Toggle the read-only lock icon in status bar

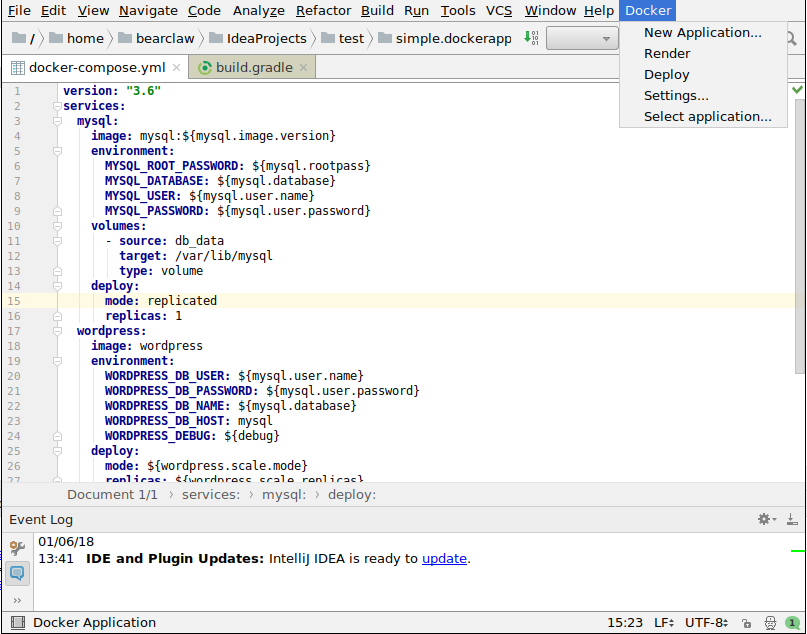[x=746, y=623]
